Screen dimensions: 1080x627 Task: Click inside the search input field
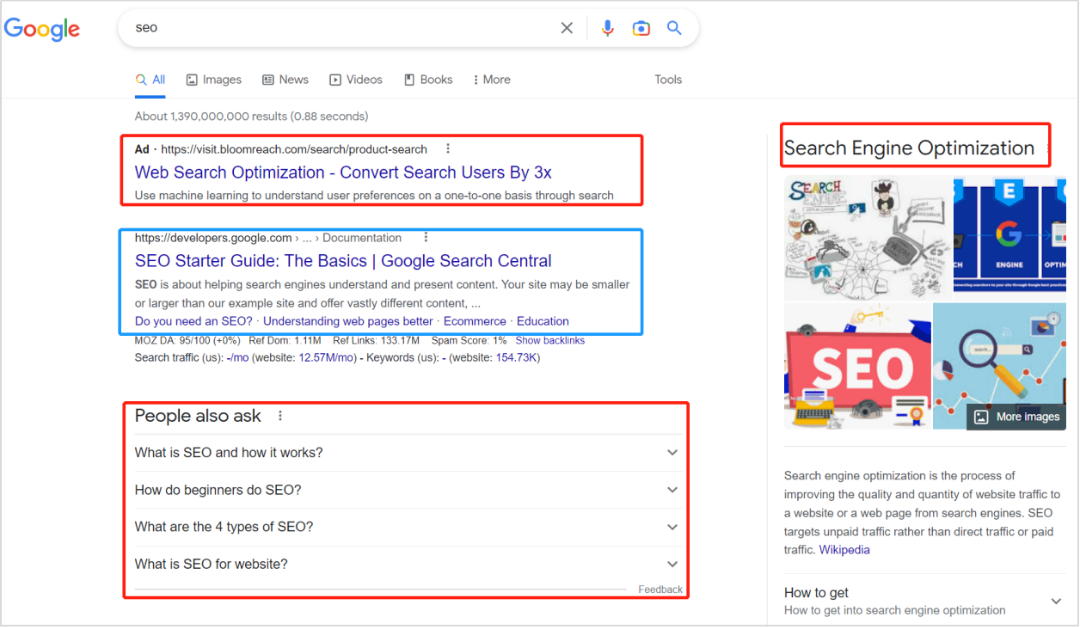click(340, 28)
